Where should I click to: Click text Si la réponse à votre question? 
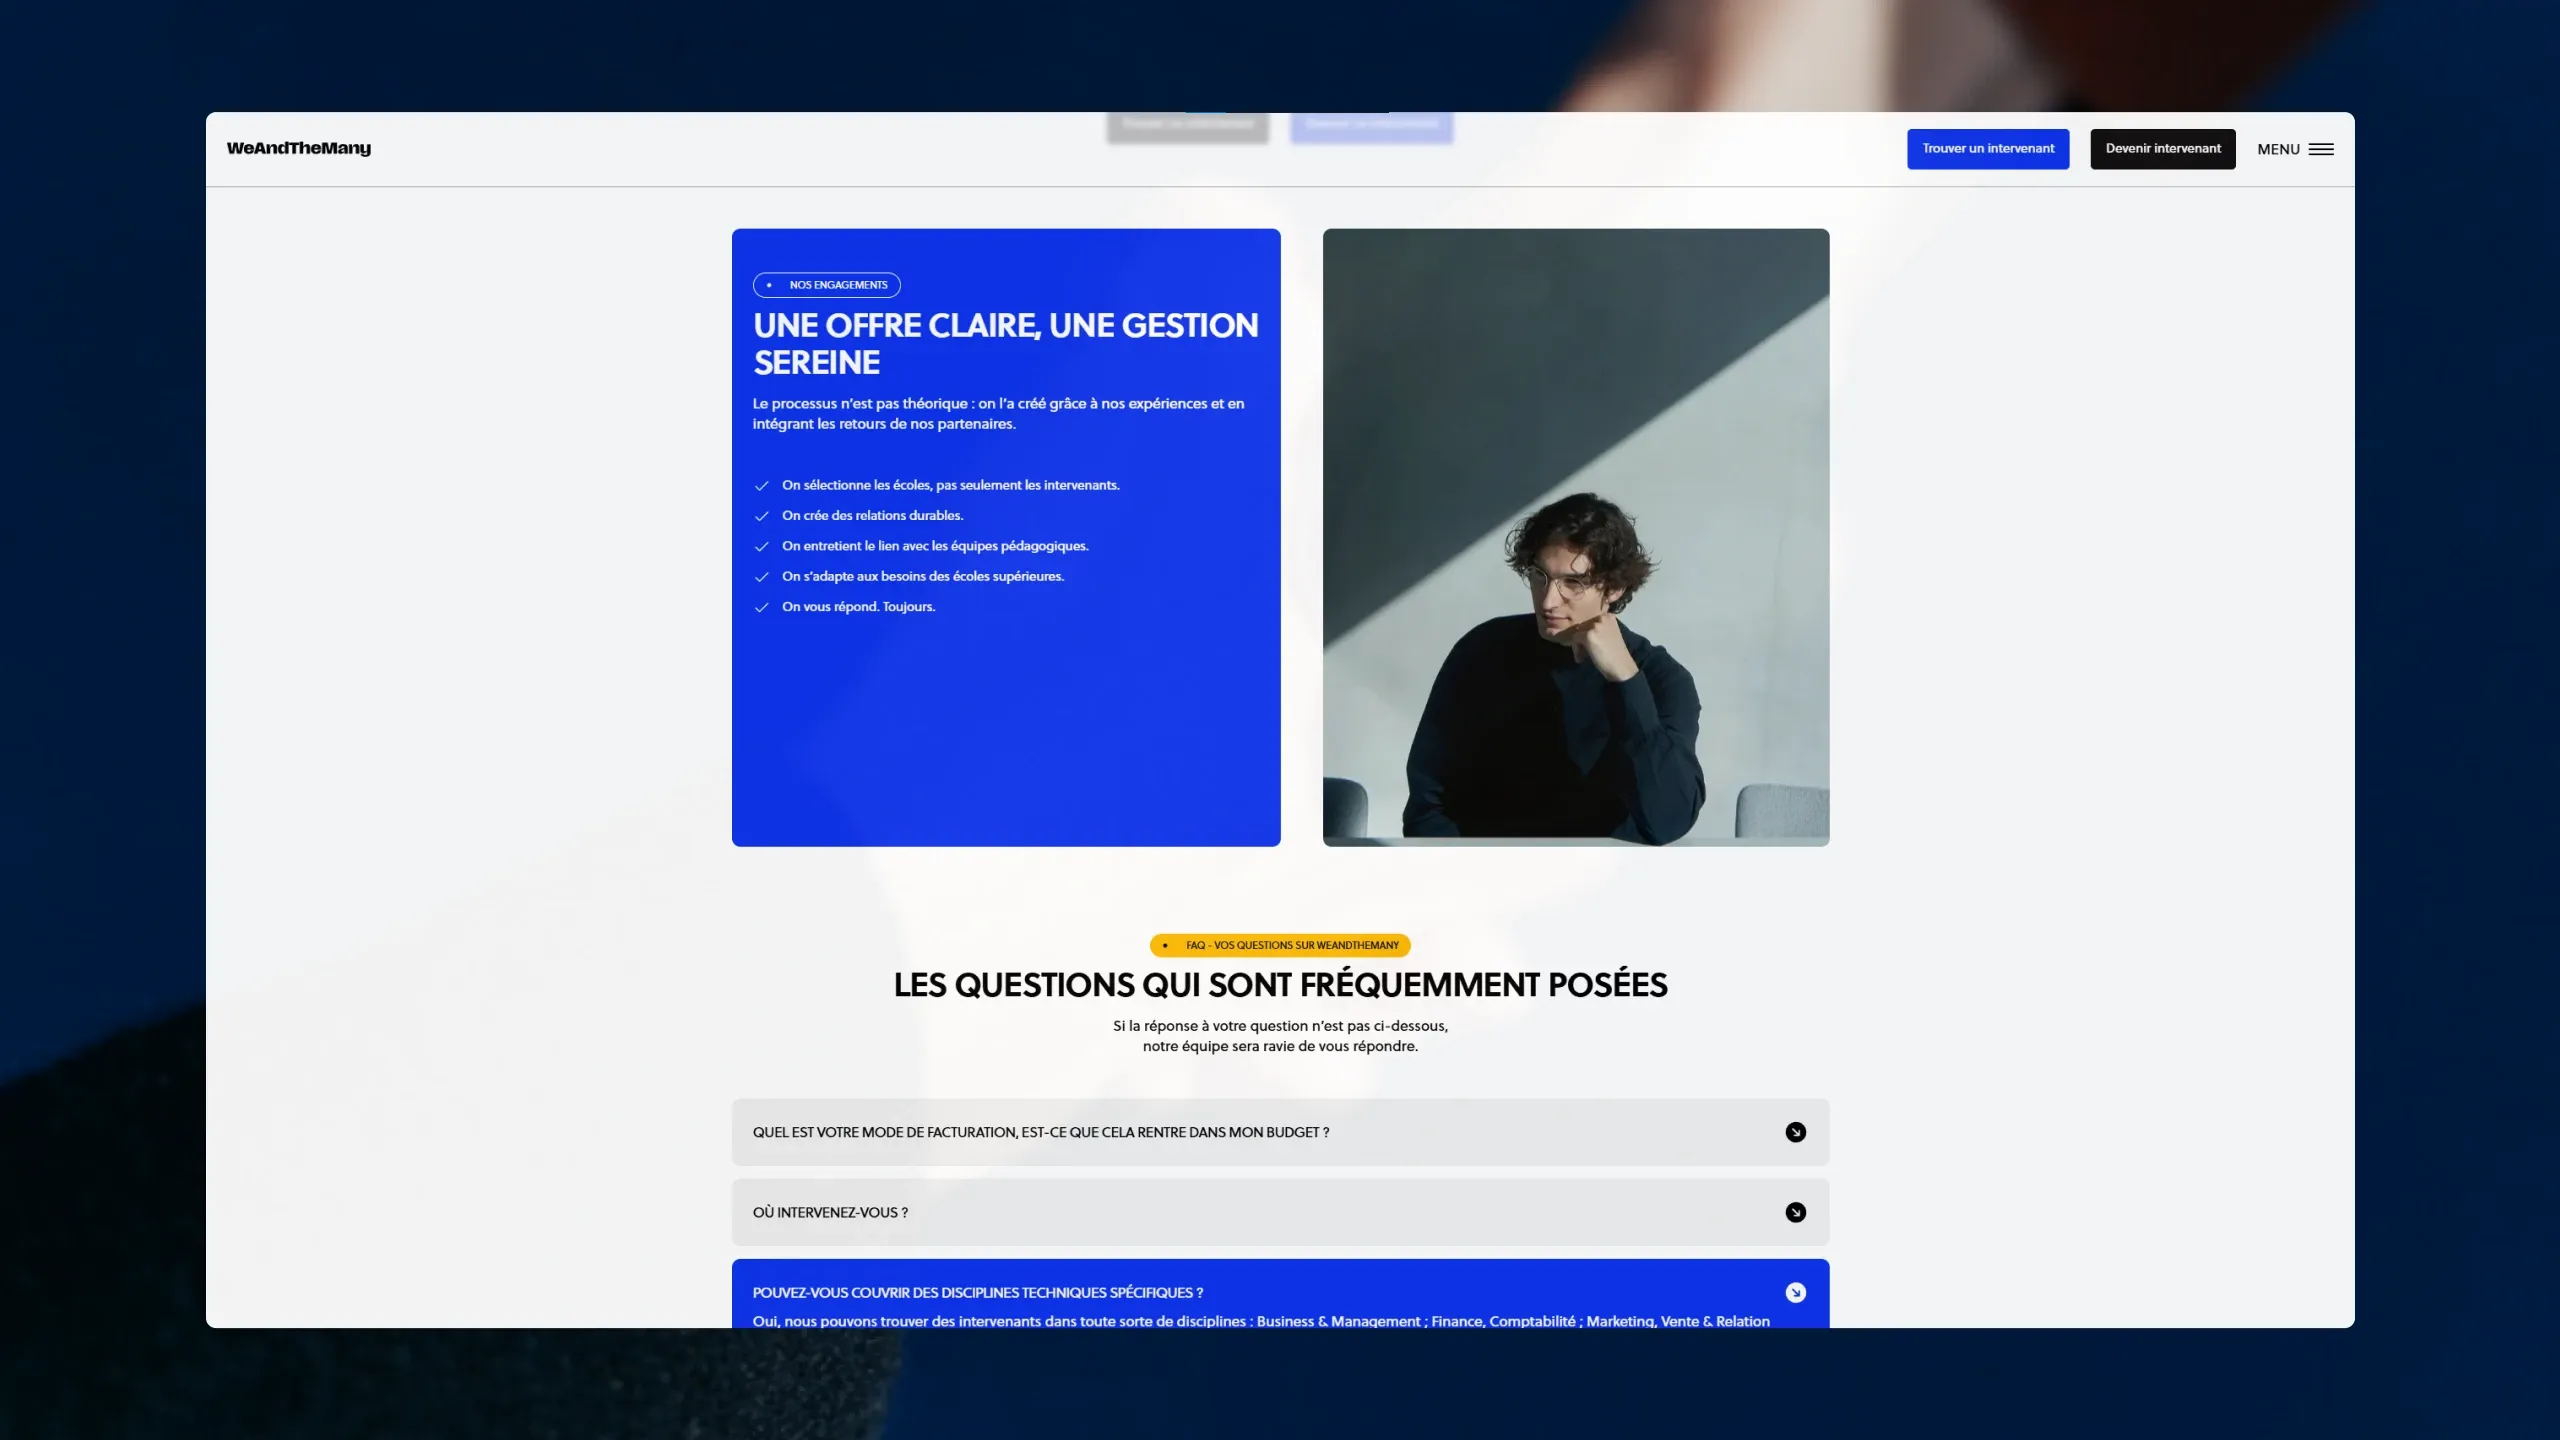1280,1036
